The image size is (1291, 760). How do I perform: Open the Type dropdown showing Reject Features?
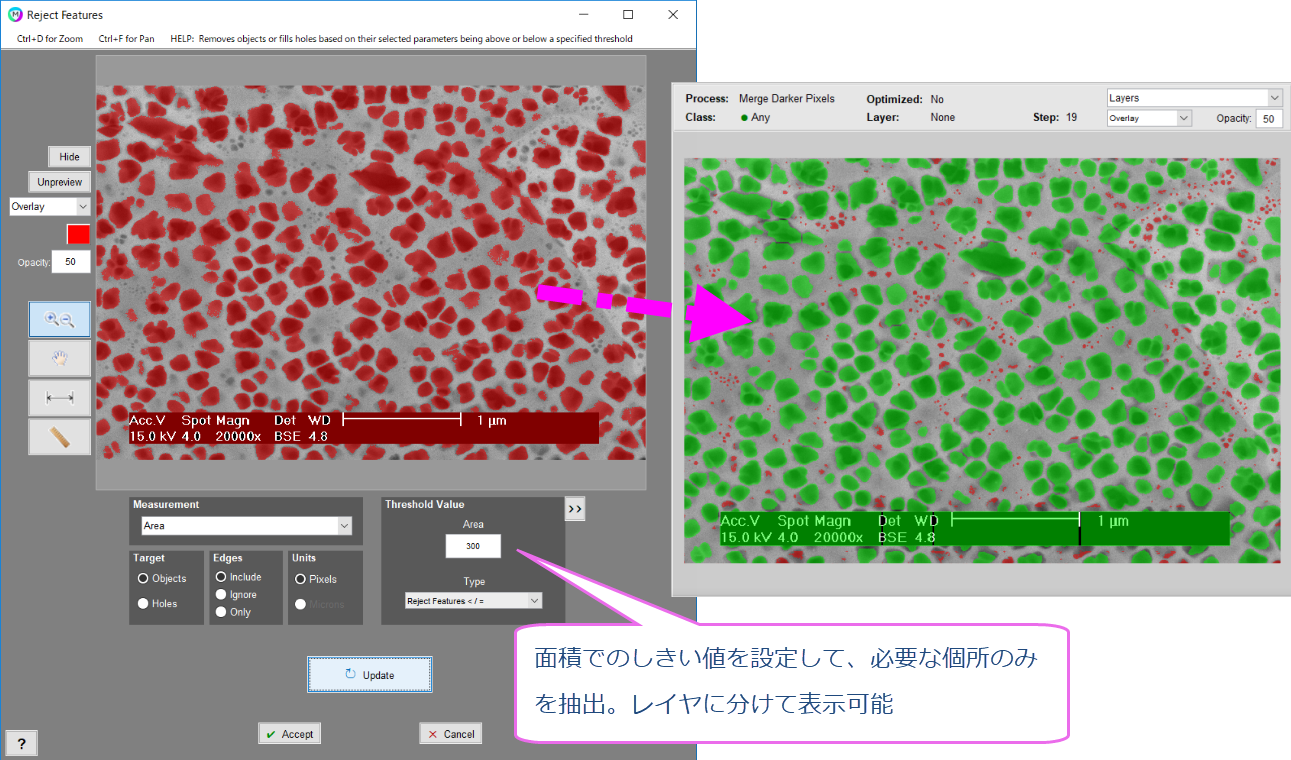[x=471, y=600]
